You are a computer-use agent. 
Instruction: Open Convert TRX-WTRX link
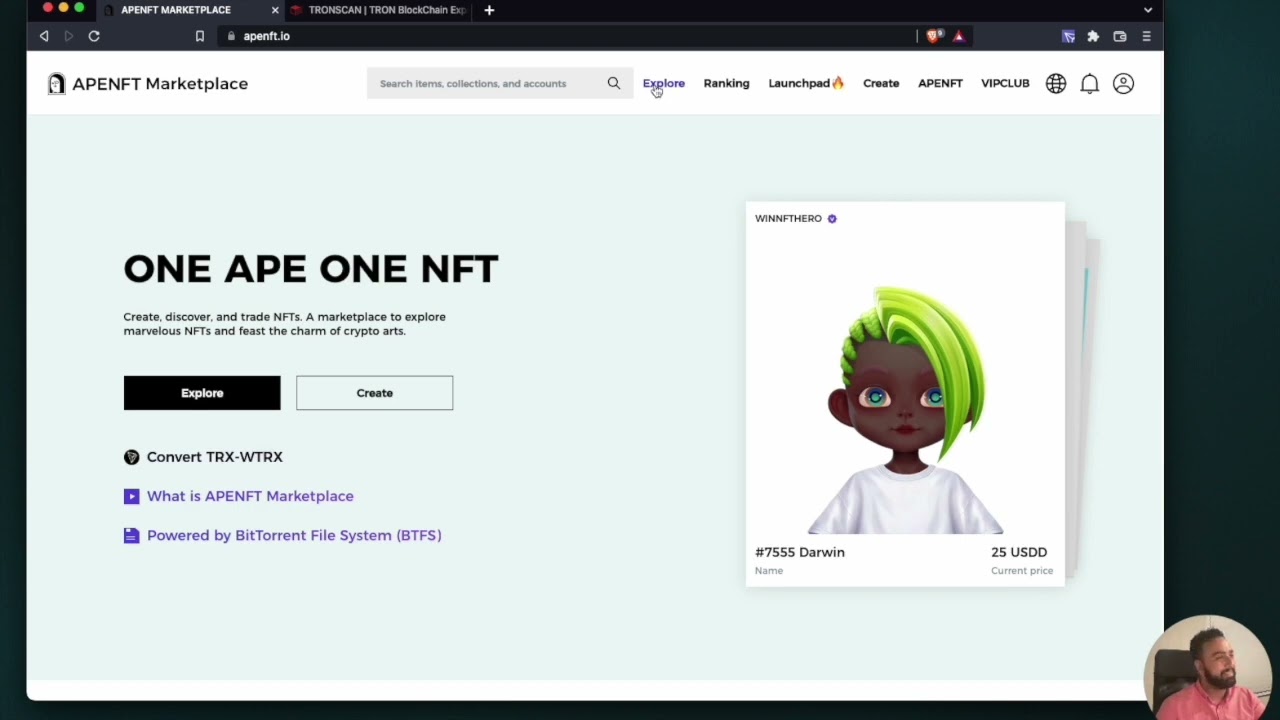(215, 457)
